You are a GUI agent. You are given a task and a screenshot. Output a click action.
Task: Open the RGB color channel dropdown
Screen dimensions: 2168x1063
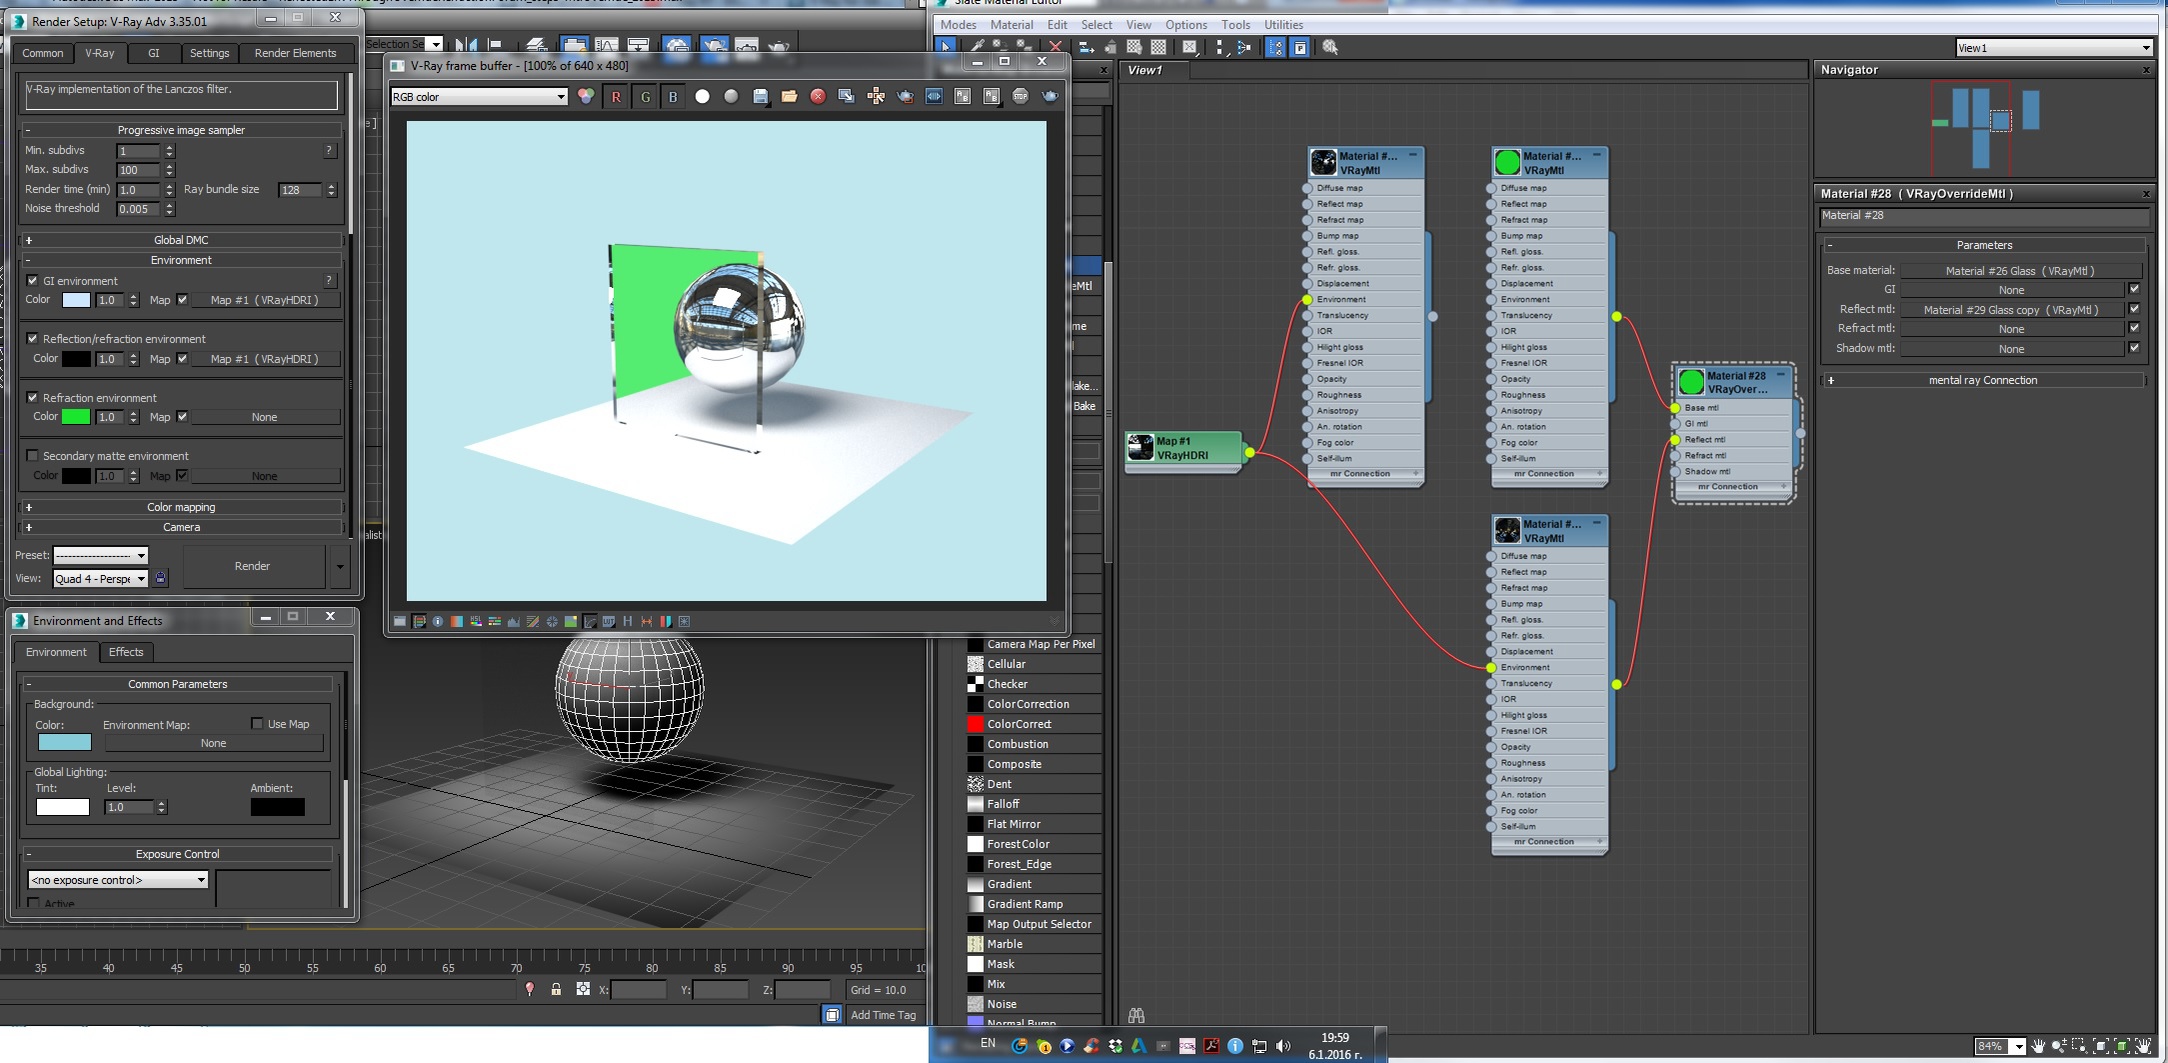pos(479,97)
